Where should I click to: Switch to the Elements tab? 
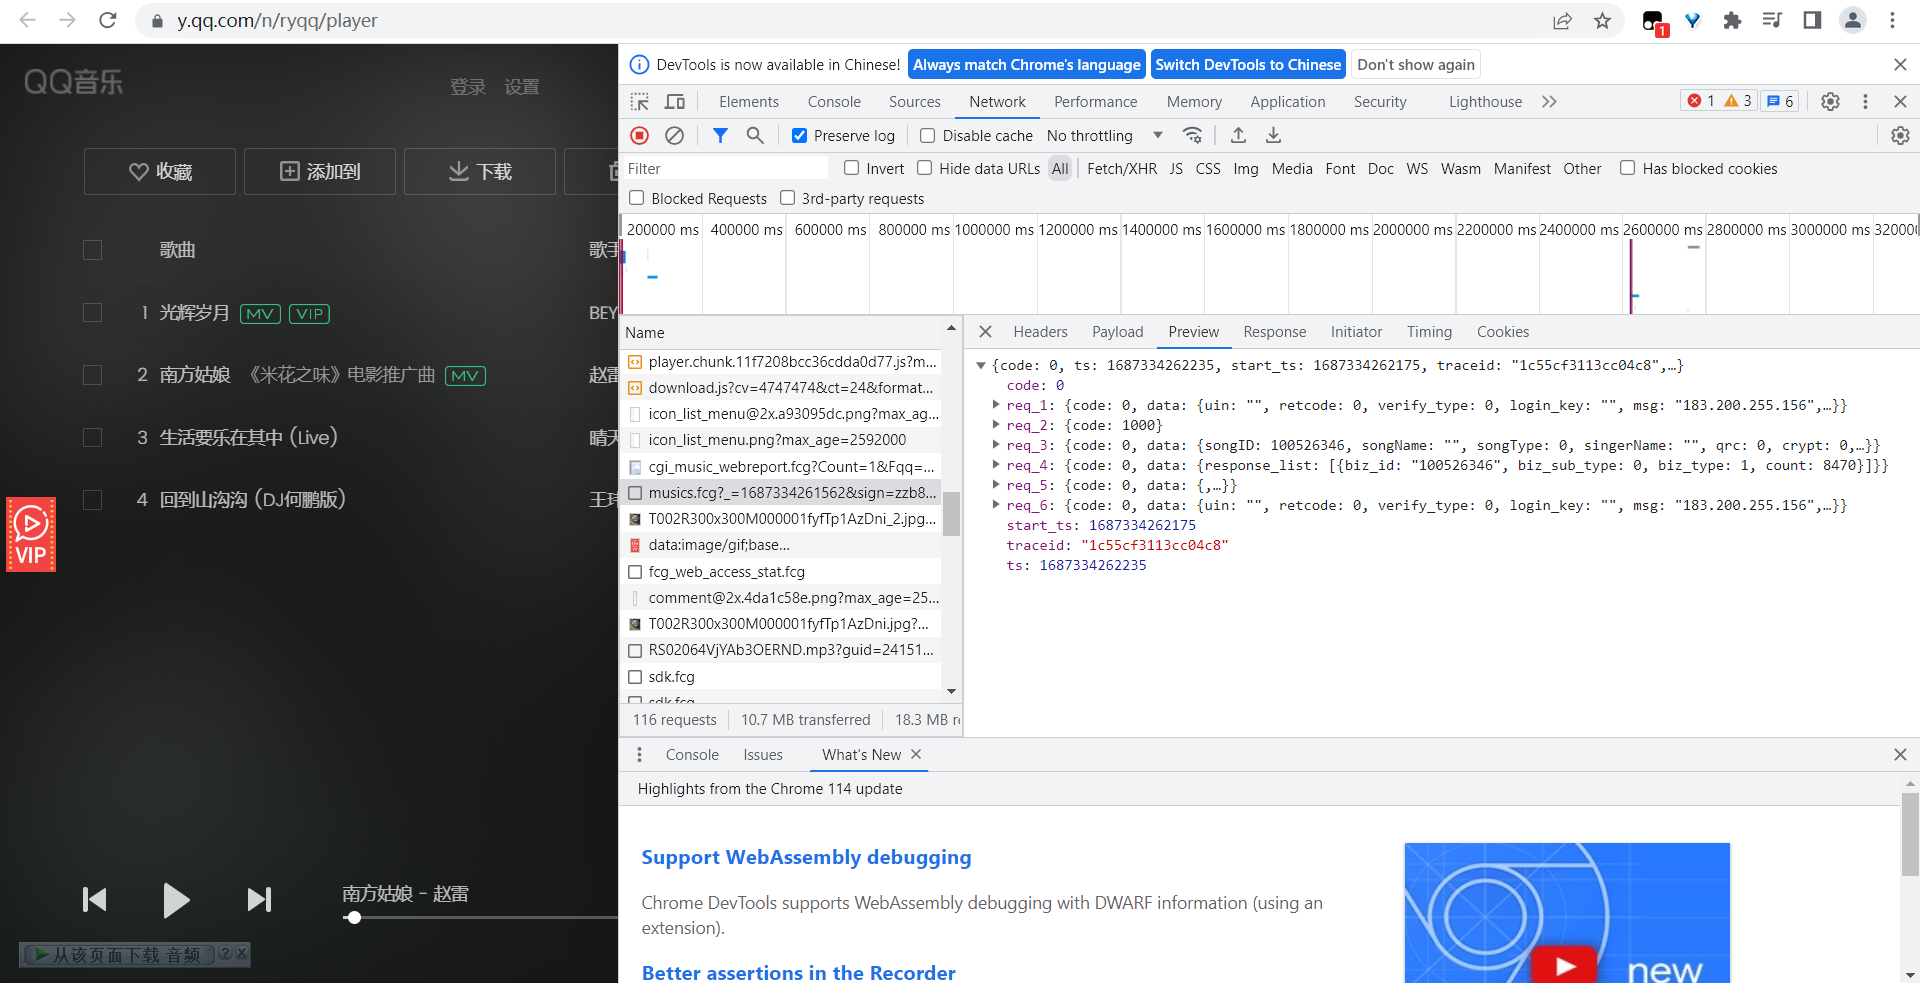click(x=748, y=102)
